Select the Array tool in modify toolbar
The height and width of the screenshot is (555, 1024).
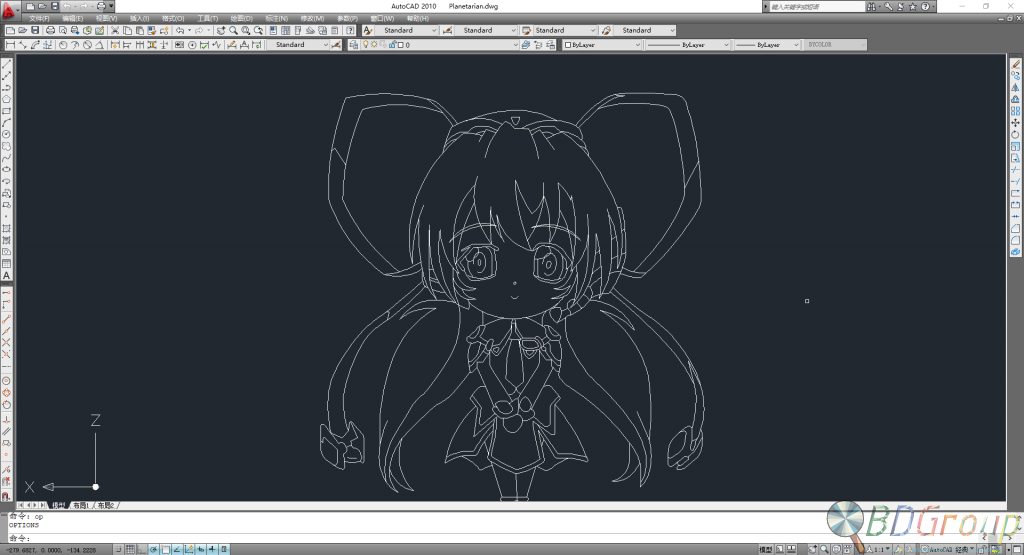[x=1016, y=111]
